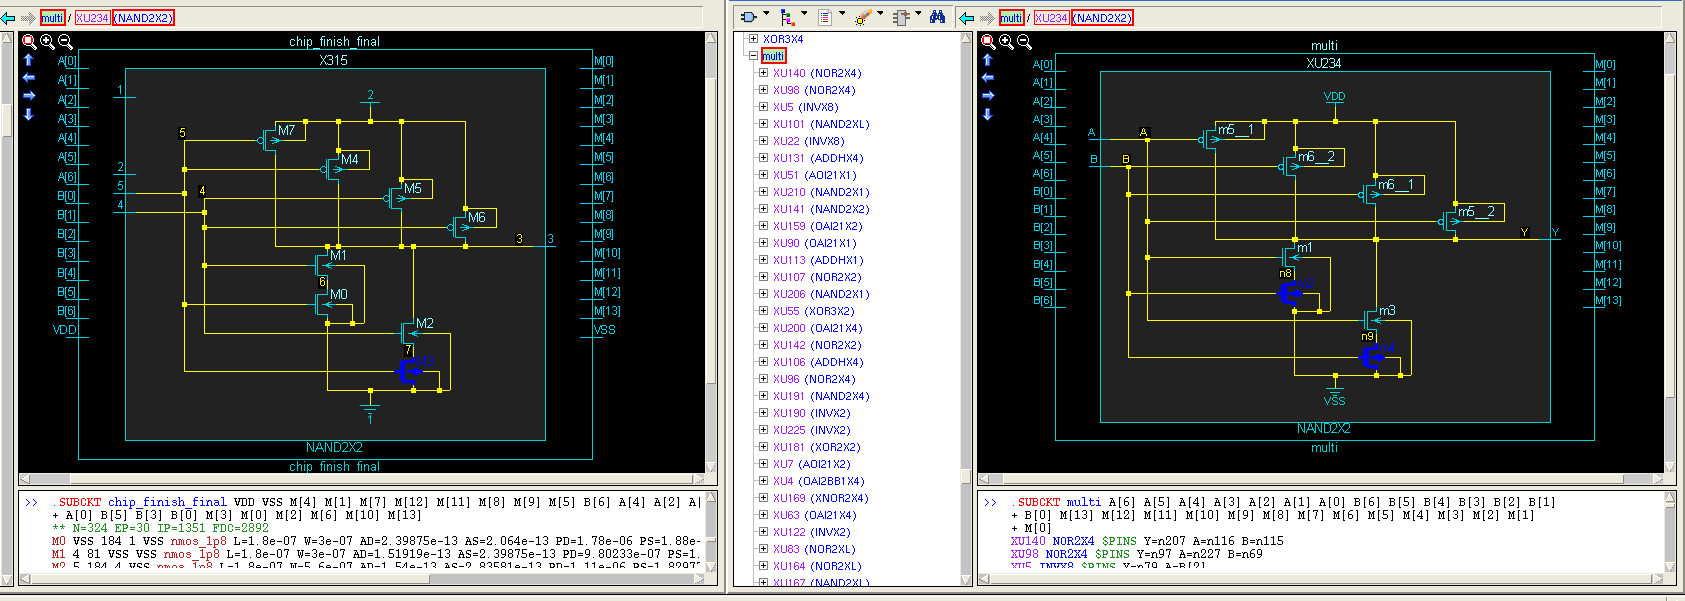This screenshot has width=1685, height=601.
Task: Zoom out on the right schematic view
Action: [1024, 42]
